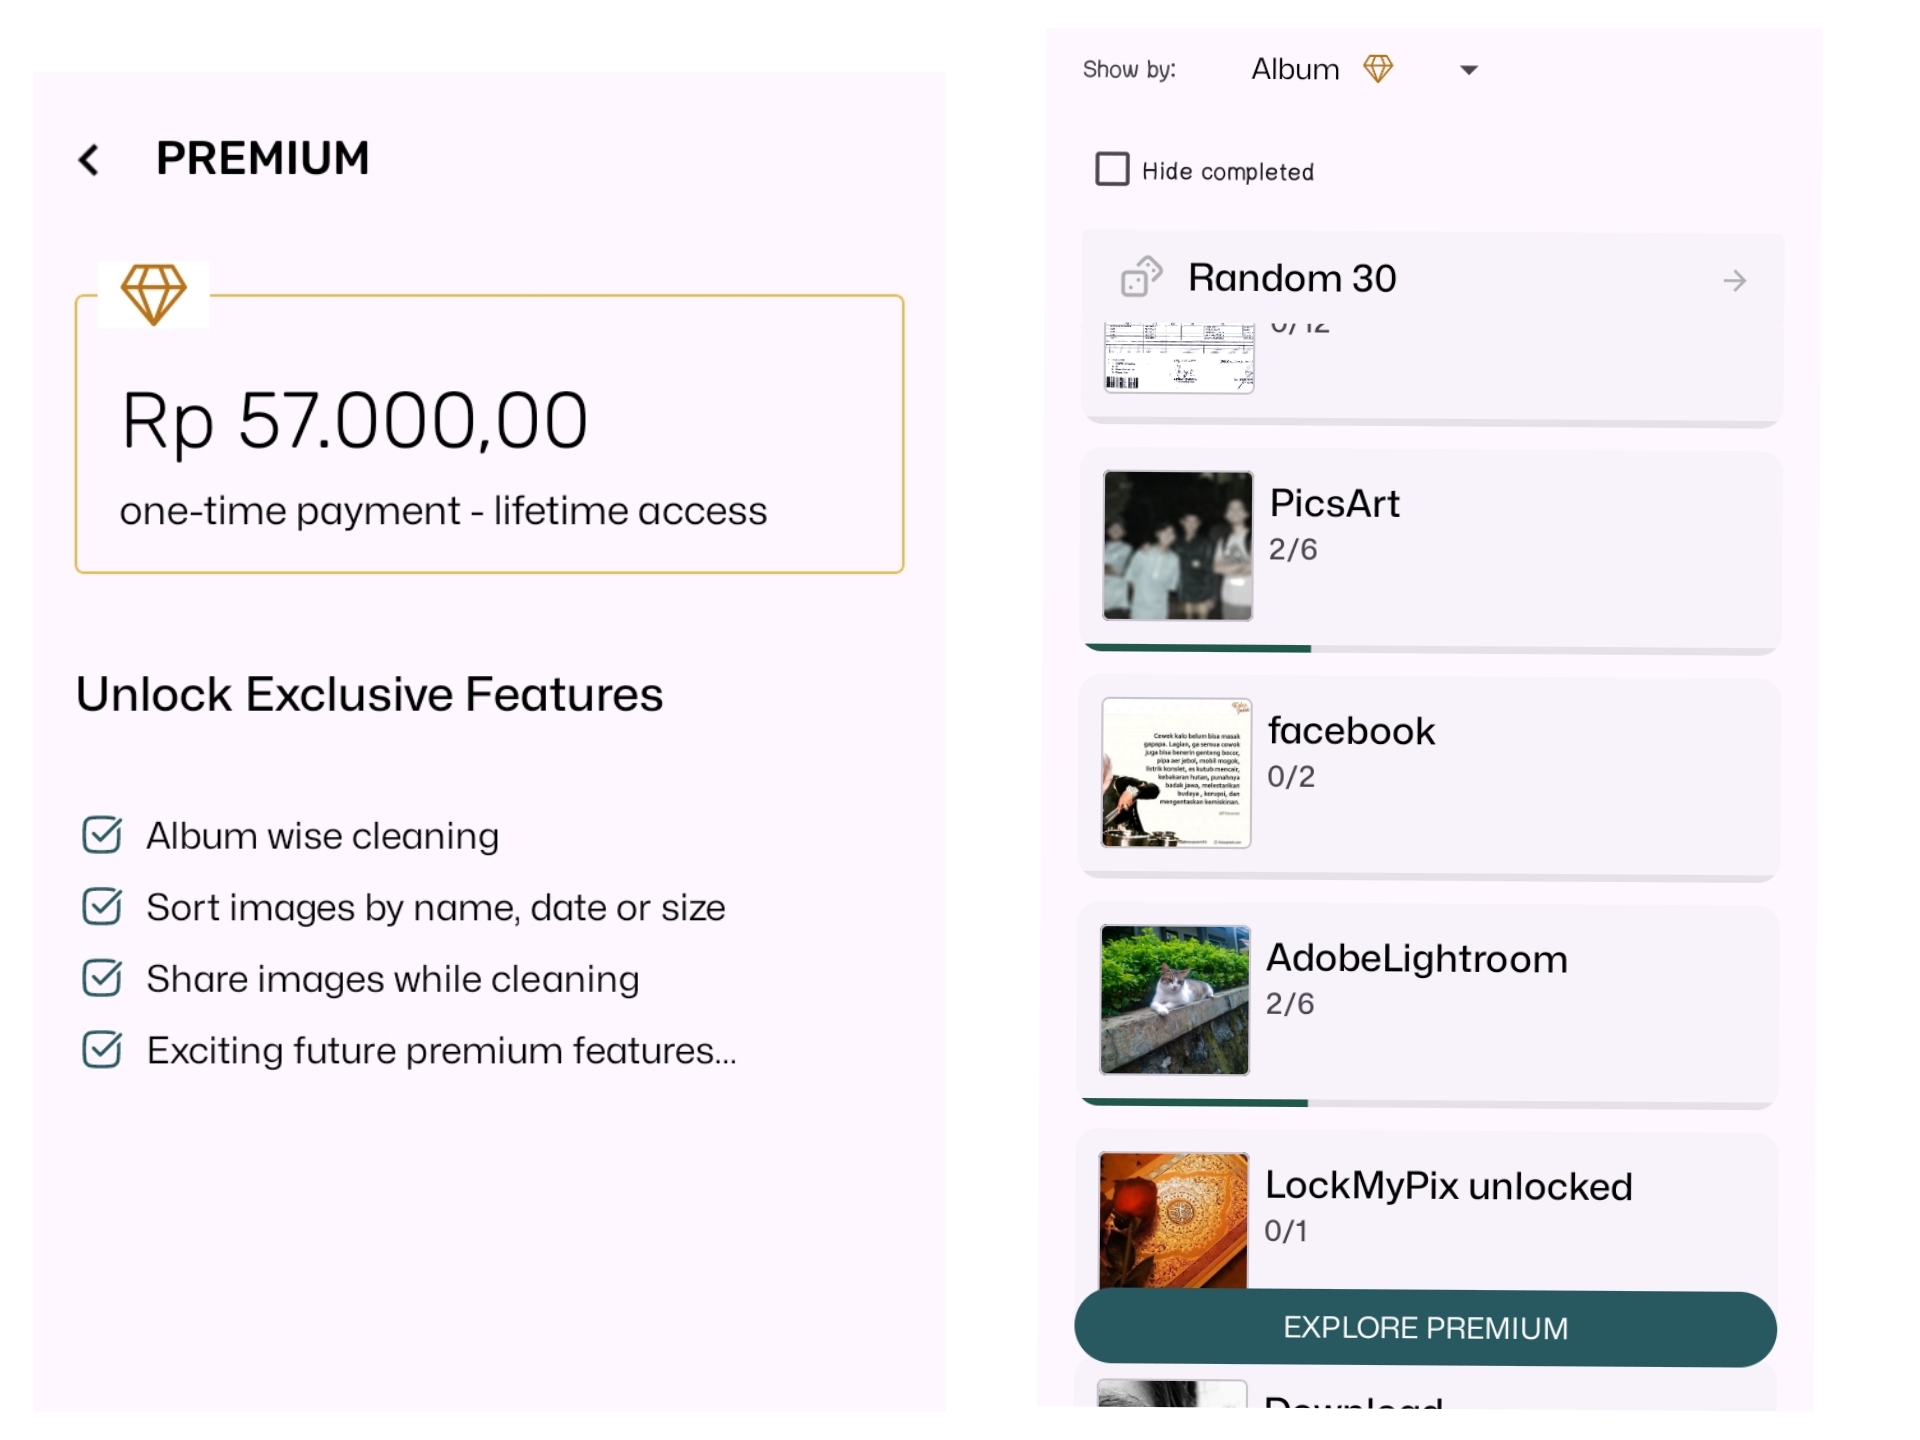Click the AdobeLightroom album progress bar

coord(1428,1103)
